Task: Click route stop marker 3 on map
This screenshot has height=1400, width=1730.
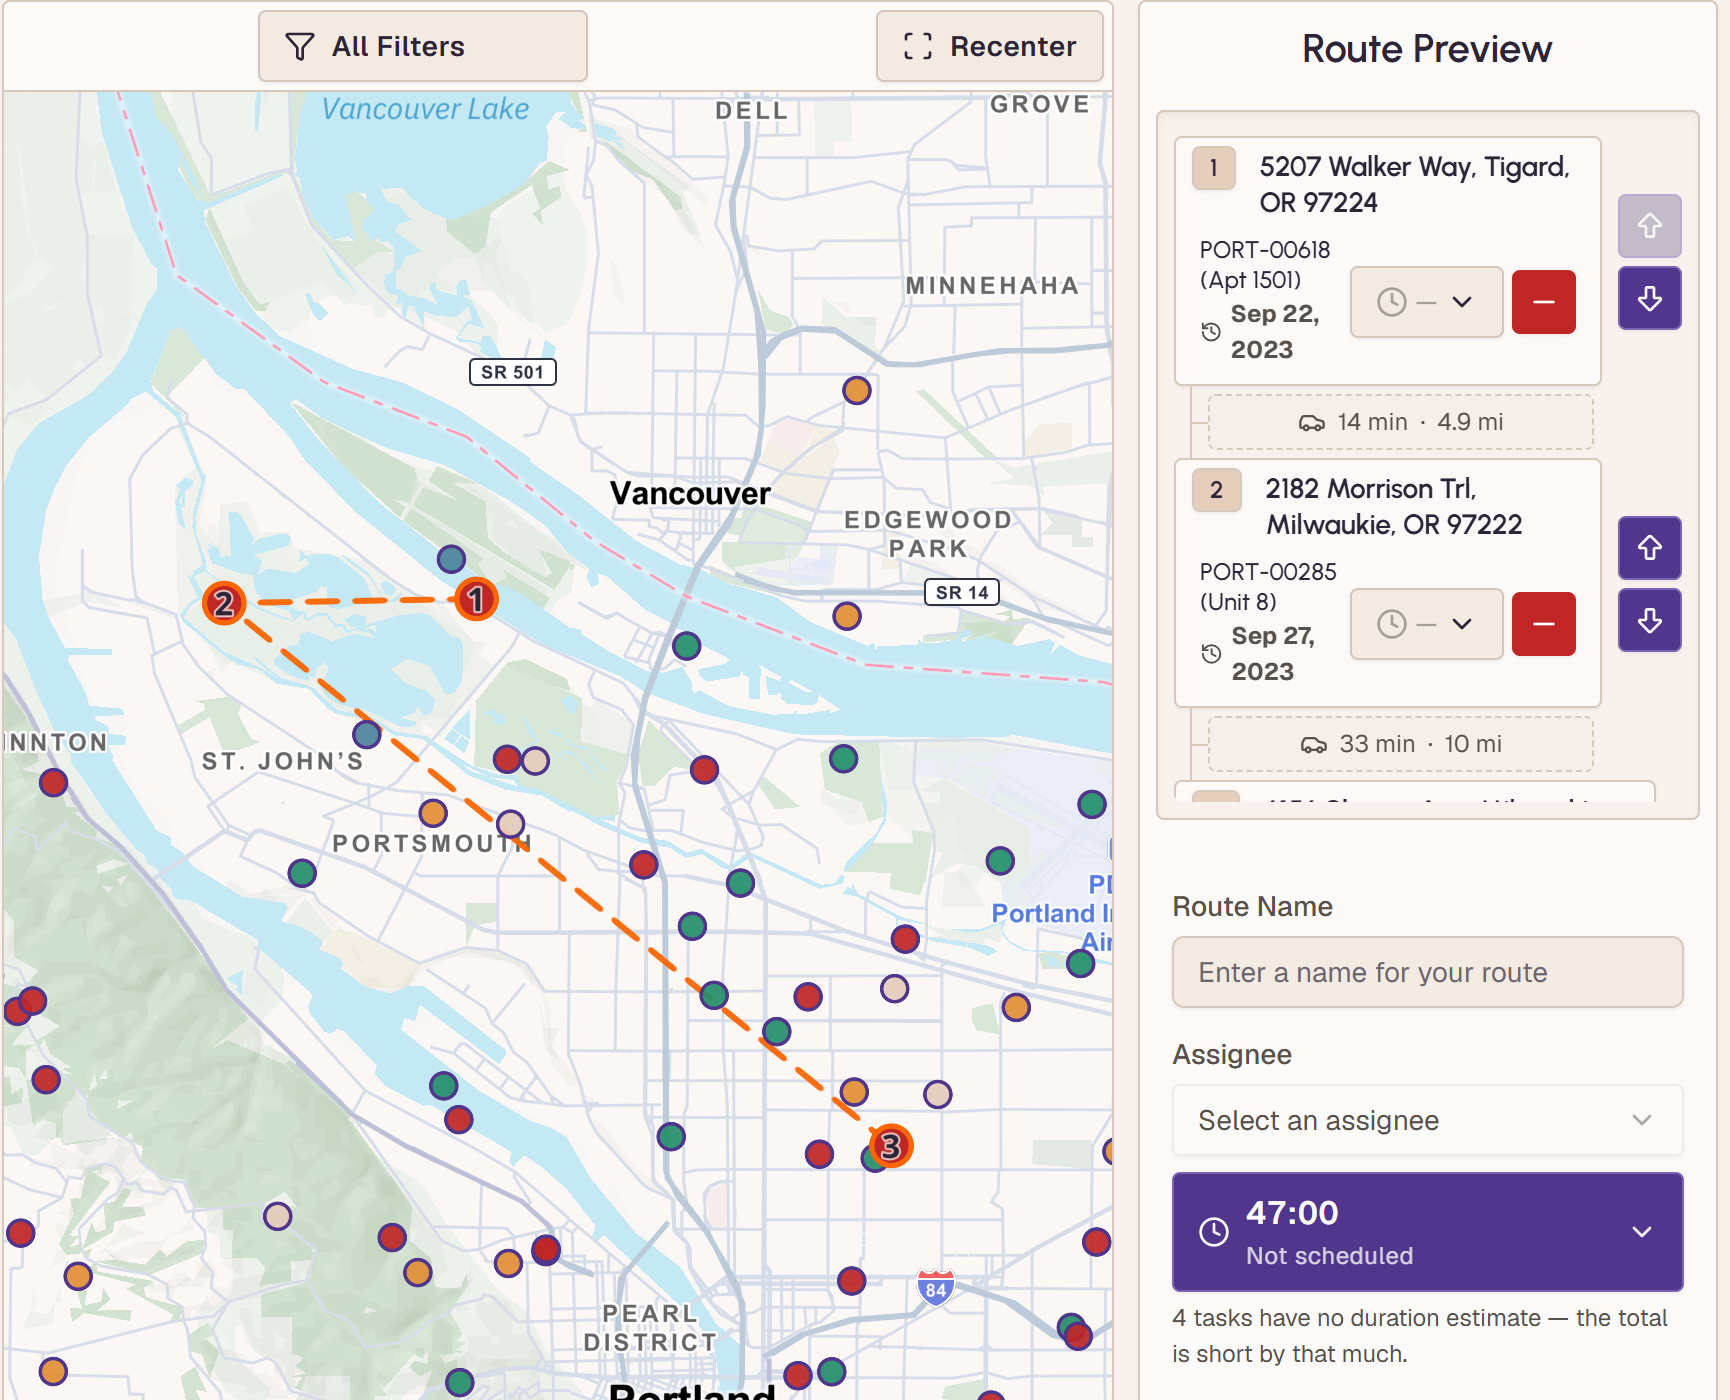Action: 890,1146
